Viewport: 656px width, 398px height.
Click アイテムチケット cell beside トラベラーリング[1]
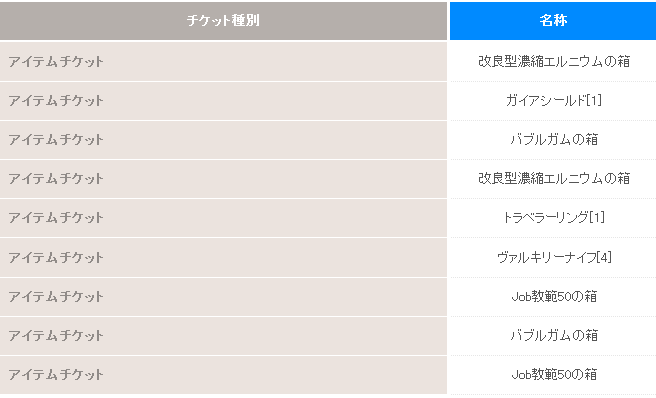coord(223,218)
